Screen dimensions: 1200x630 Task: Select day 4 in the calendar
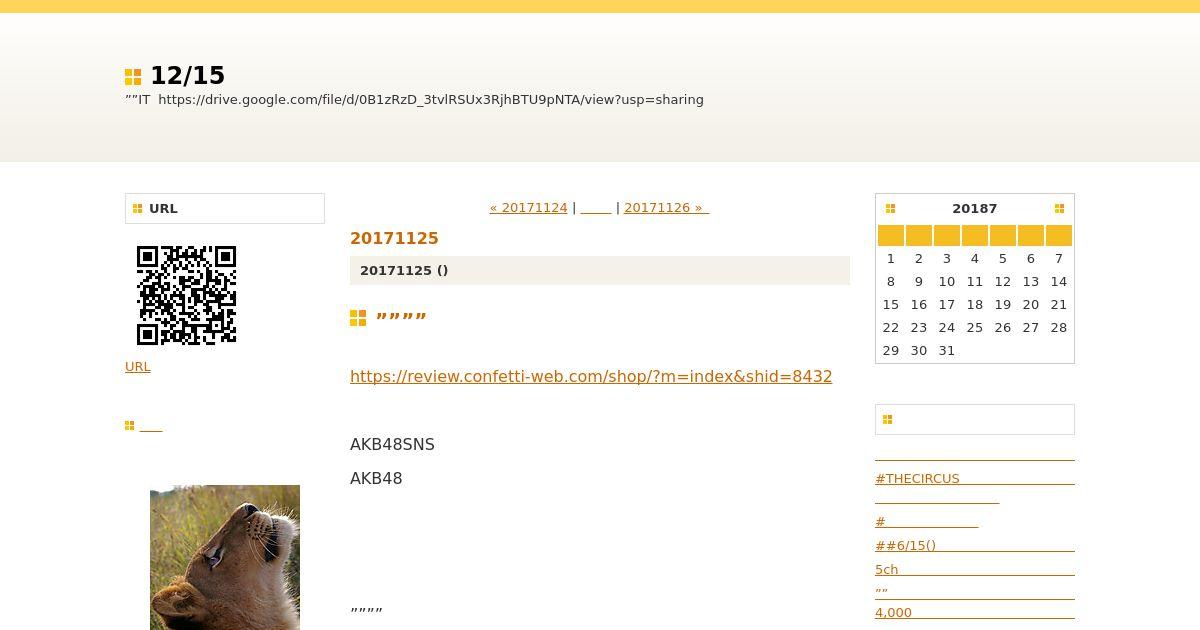[974, 258]
